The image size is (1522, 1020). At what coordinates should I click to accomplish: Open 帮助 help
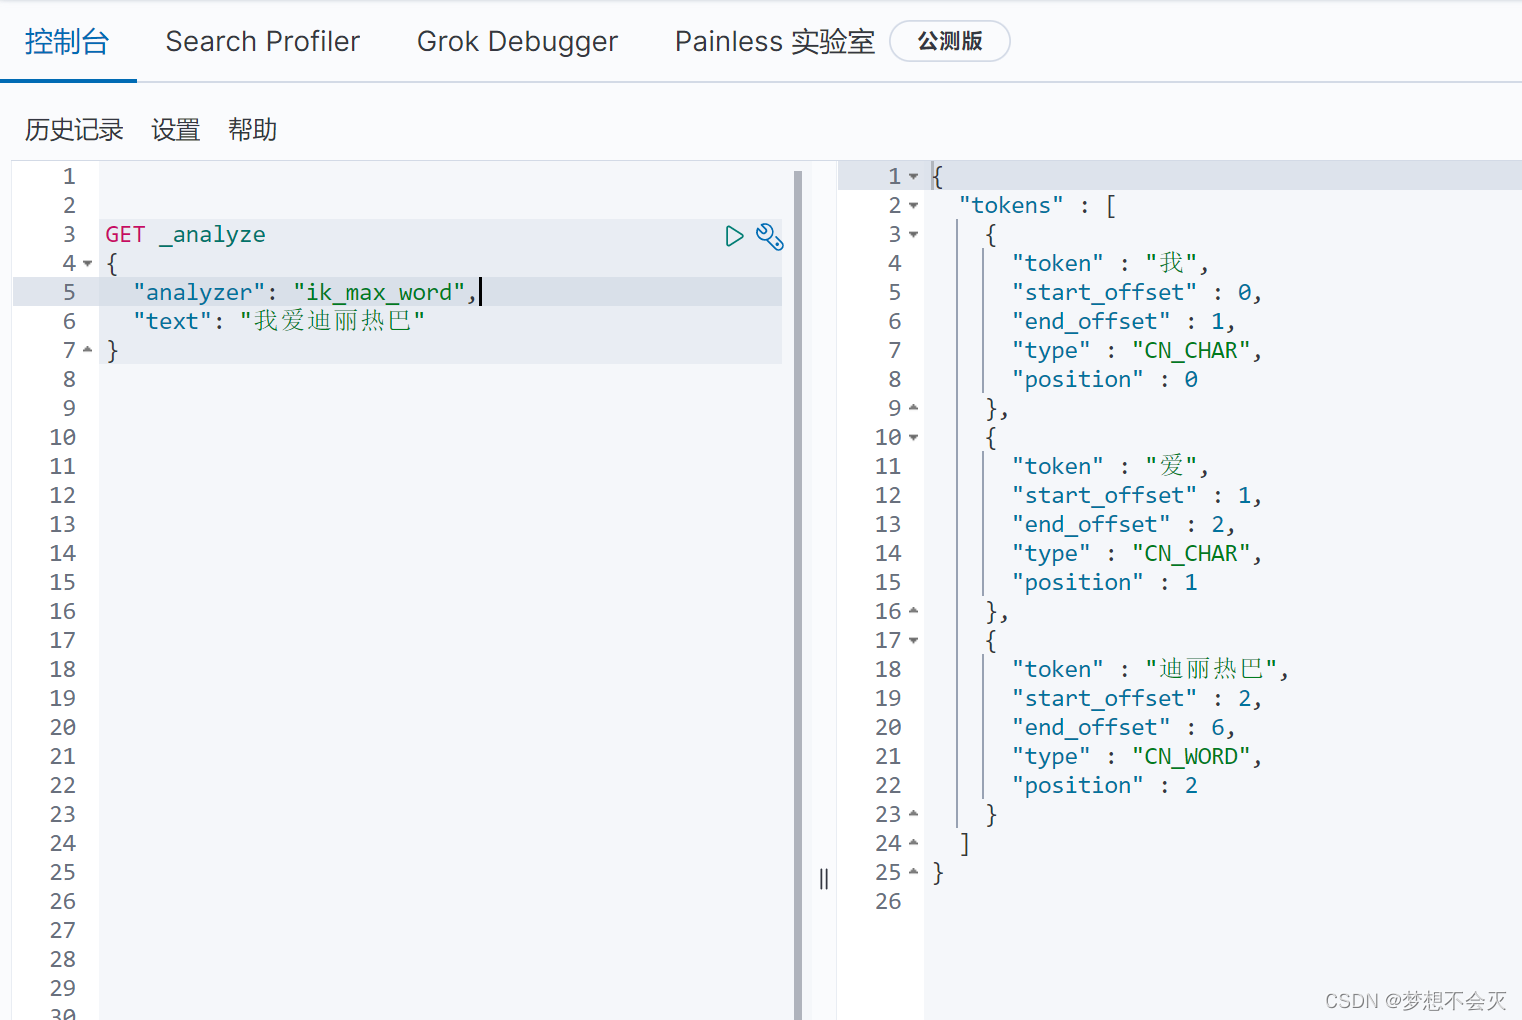(x=252, y=130)
